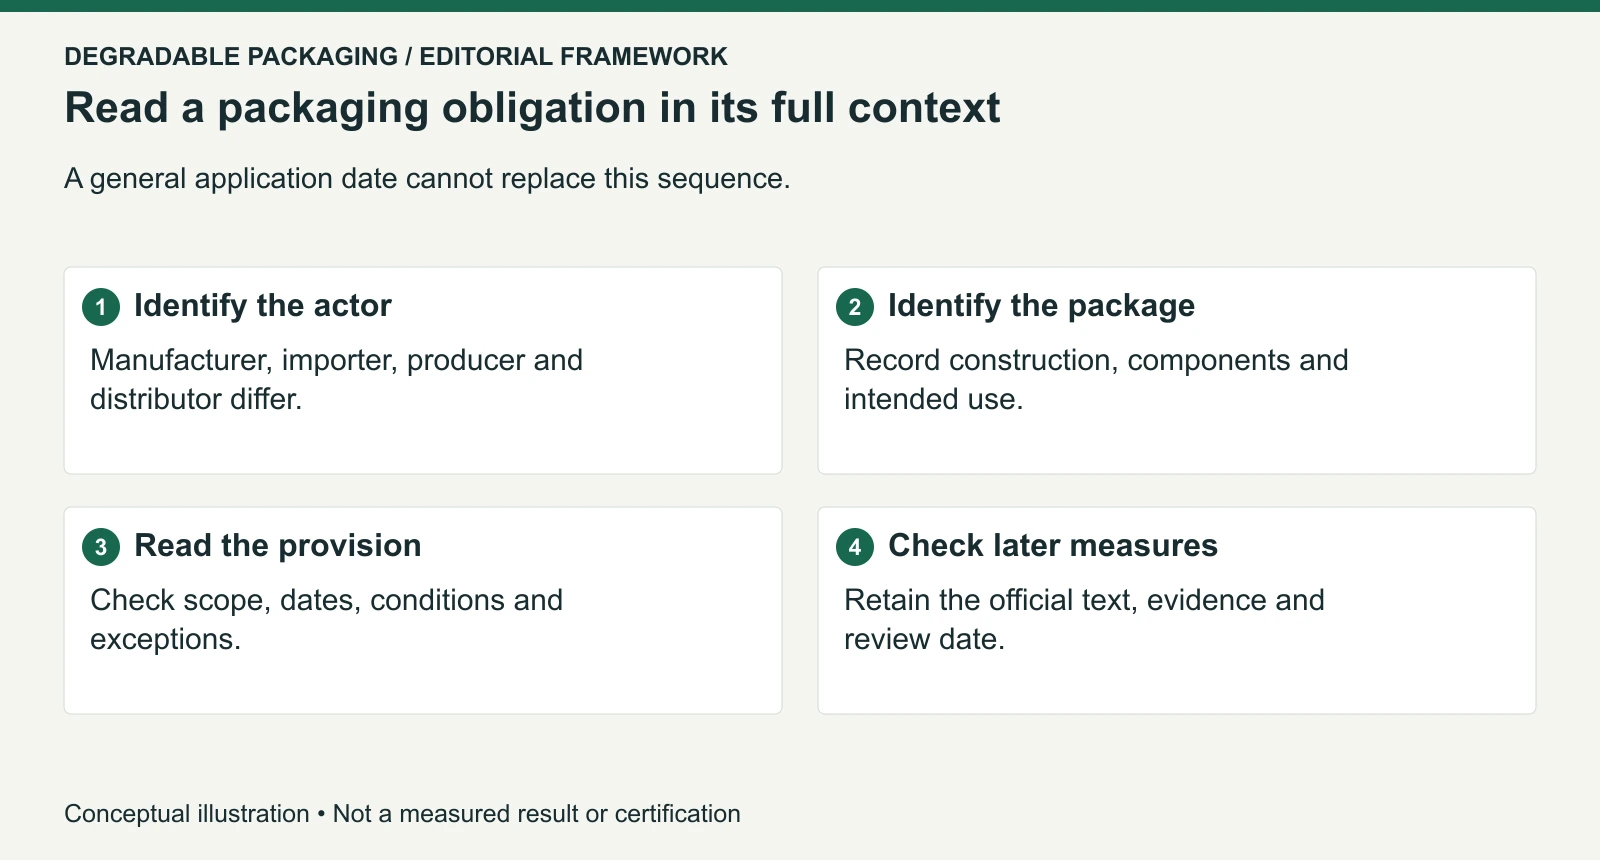
Task: Click the 'DEGRADABLE PACKAGING / EDITORIAL FRAMEWORK' label
Action: tap(396, 57)
